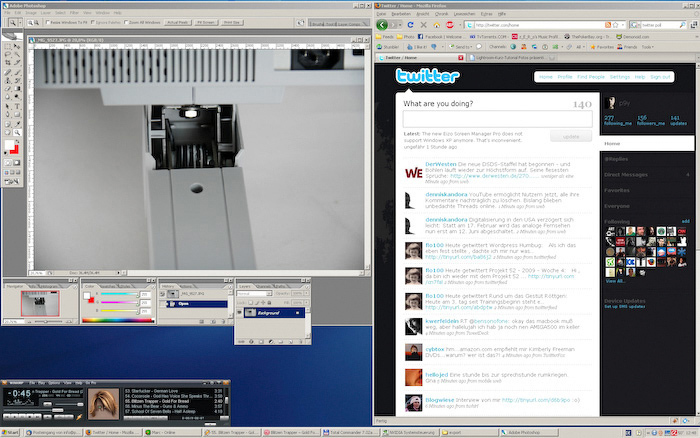700x438 pixels.
Task: Open the Fill slider arrow in Layers panel
Action: point(306,303)
